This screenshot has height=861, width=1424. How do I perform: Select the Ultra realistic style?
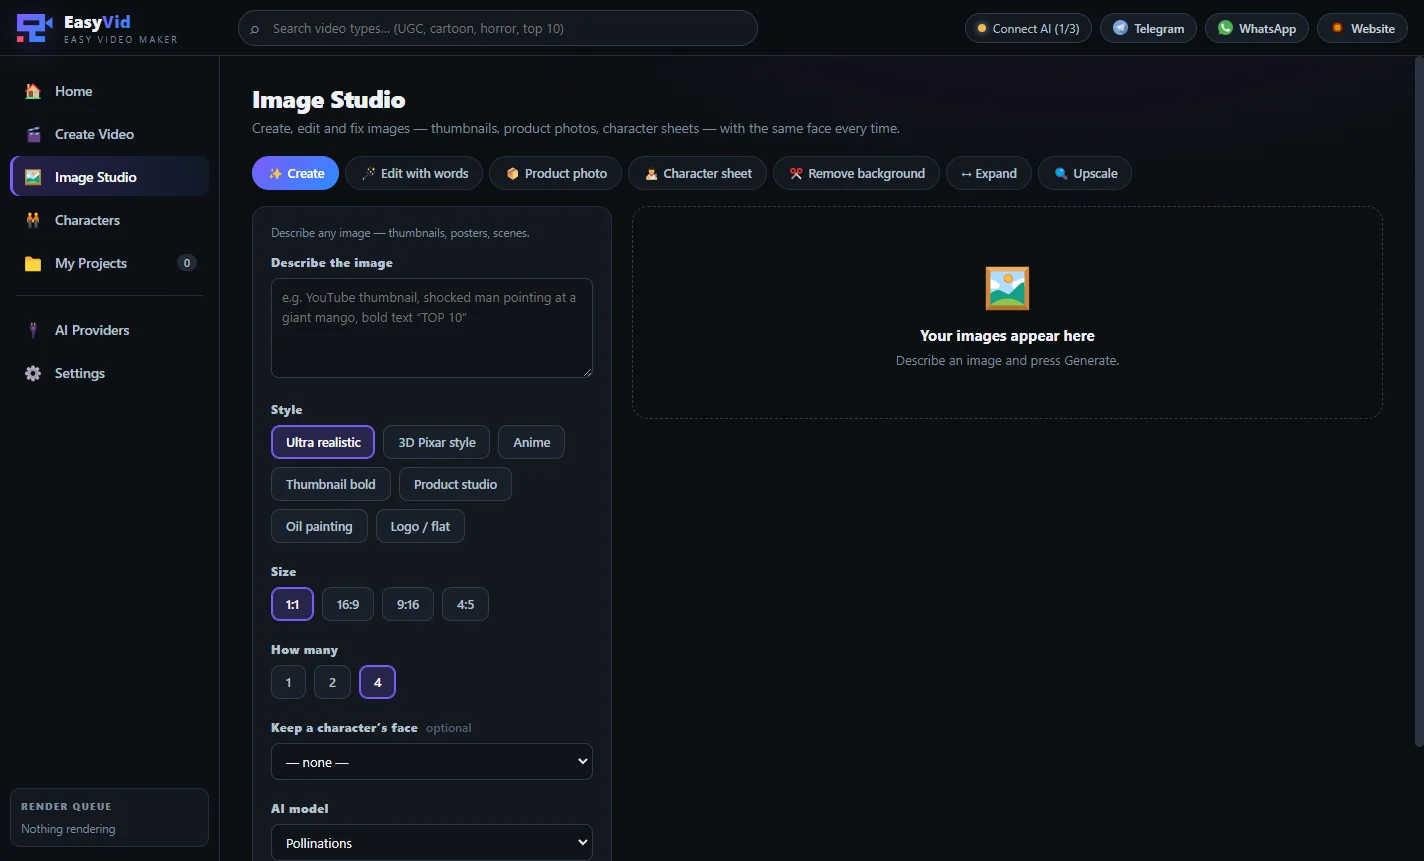(323, 442)
